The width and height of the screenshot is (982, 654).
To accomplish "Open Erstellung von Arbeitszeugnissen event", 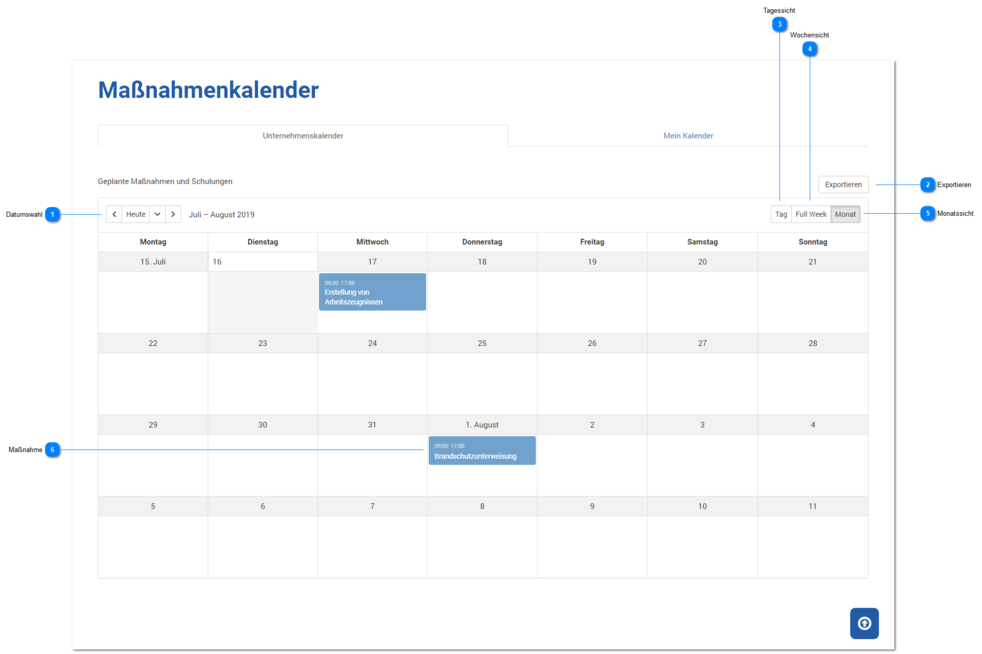I will 373,292.
